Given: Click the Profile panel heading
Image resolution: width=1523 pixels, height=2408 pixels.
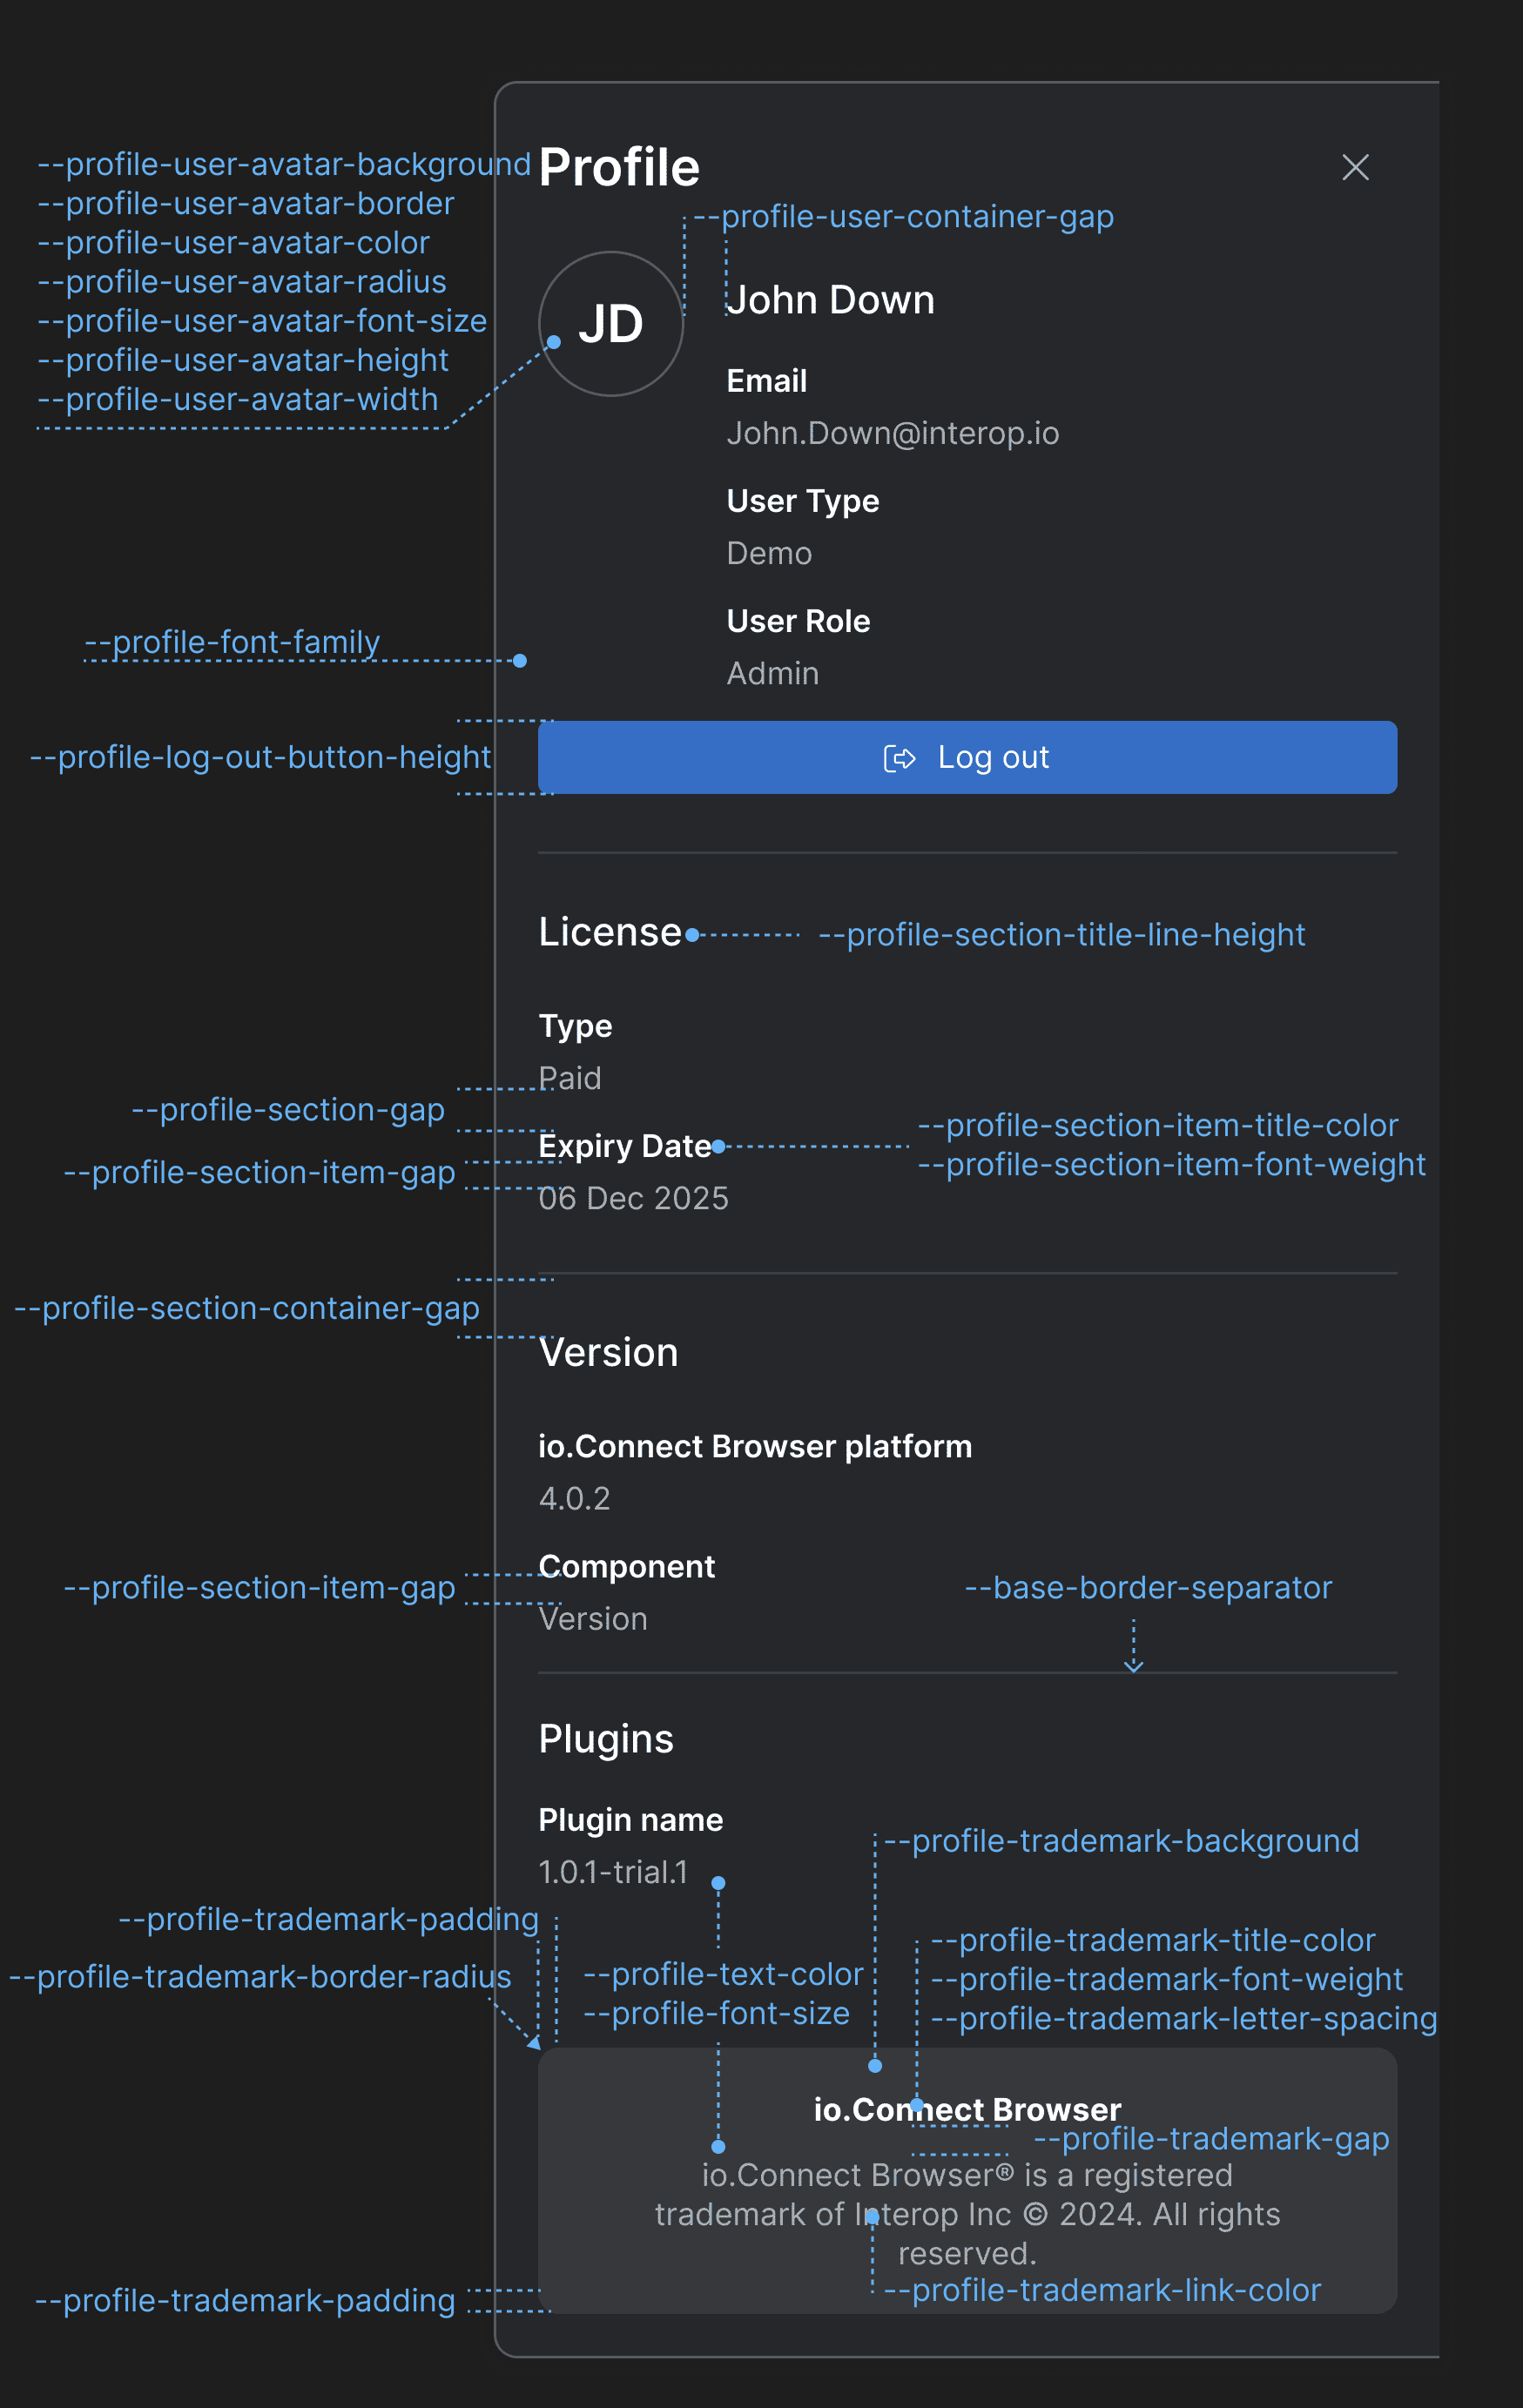Looking at the screenshot, I should pos(619,167).
